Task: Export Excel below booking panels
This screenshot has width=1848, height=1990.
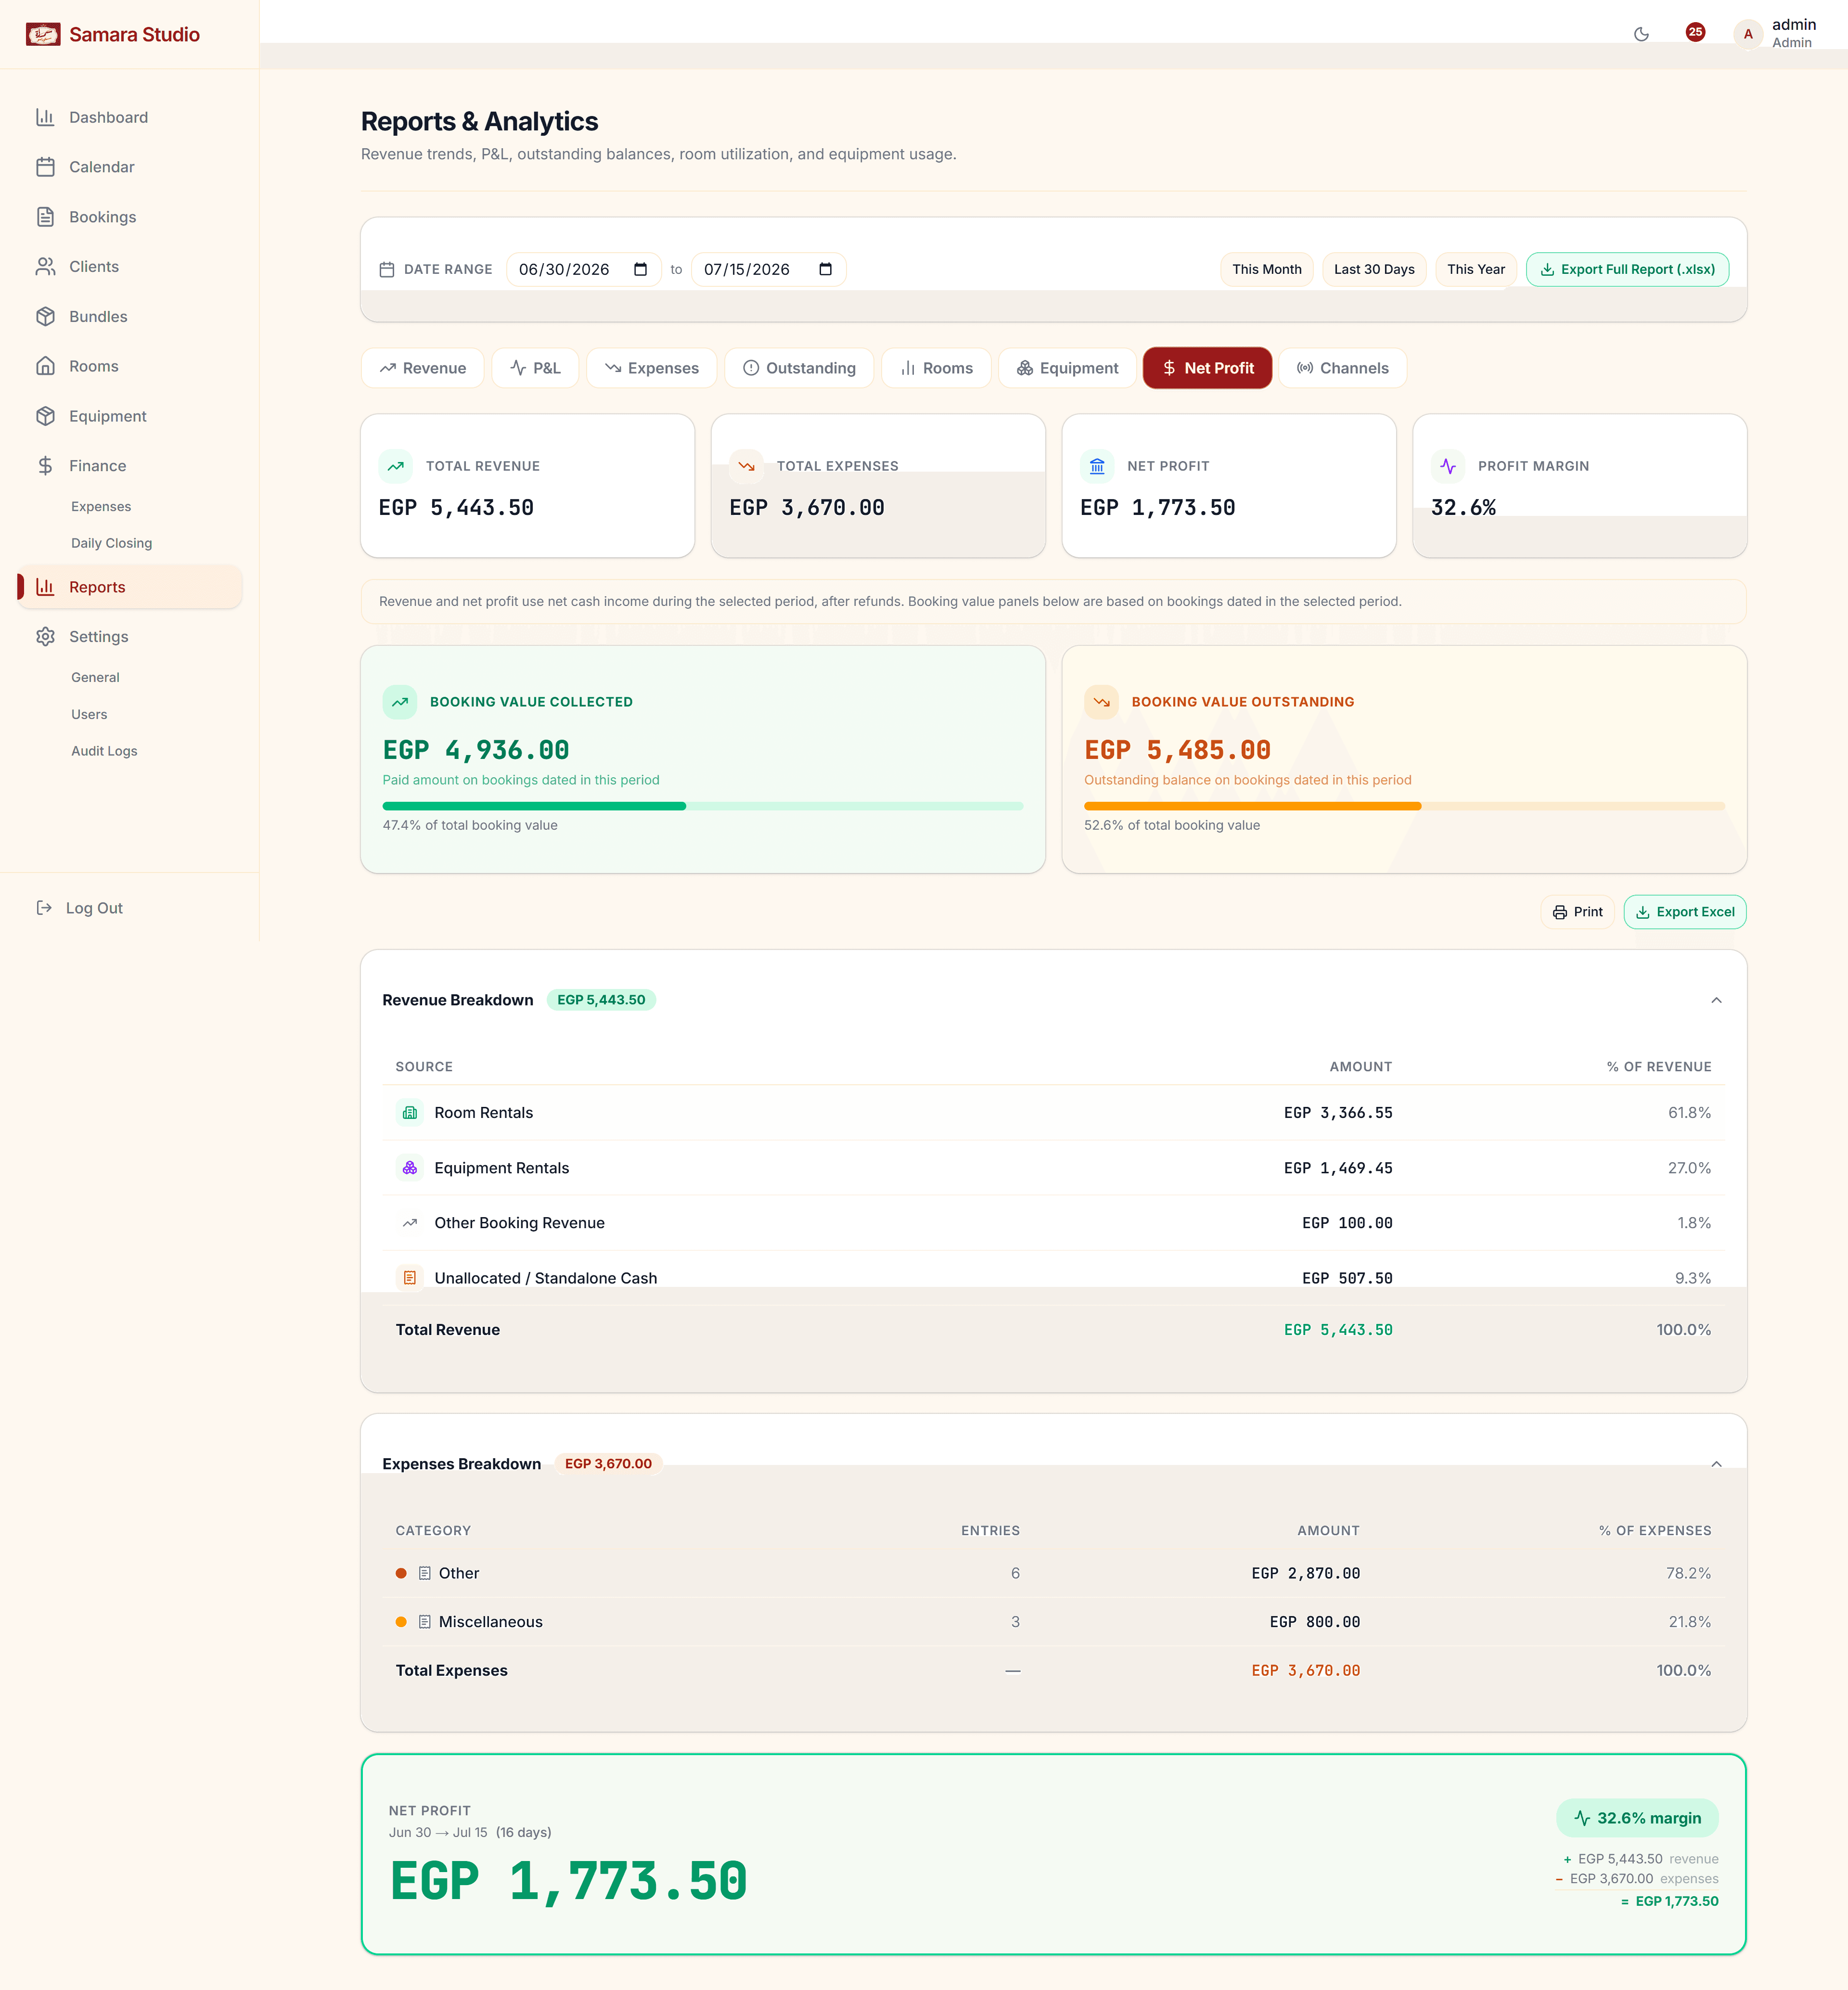Action: 1685,912
